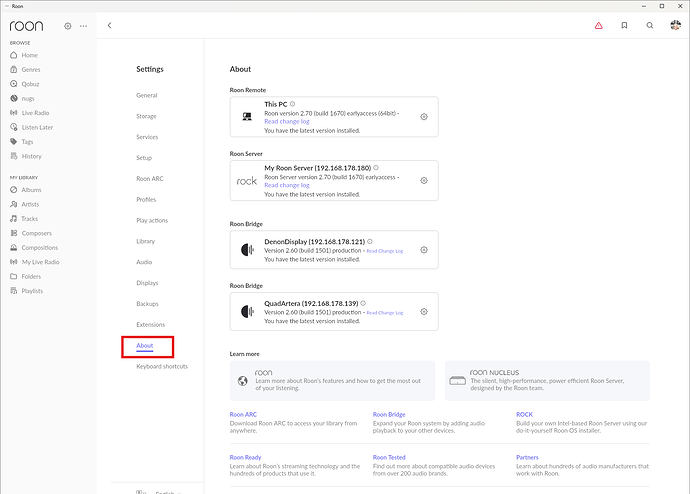Open Listen Later in sidebar
This screenshot has width=690, height=494.
tap(32, 127)
